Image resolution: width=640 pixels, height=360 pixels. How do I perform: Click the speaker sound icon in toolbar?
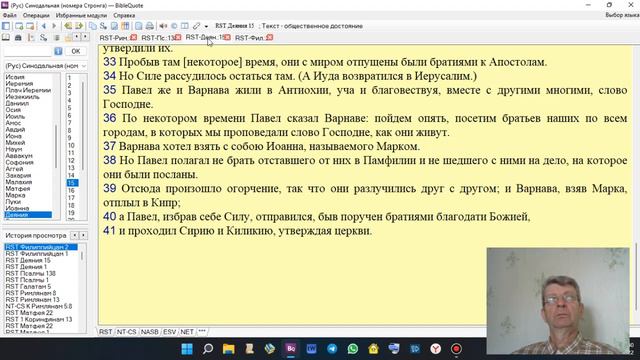[x=163, y=26]
